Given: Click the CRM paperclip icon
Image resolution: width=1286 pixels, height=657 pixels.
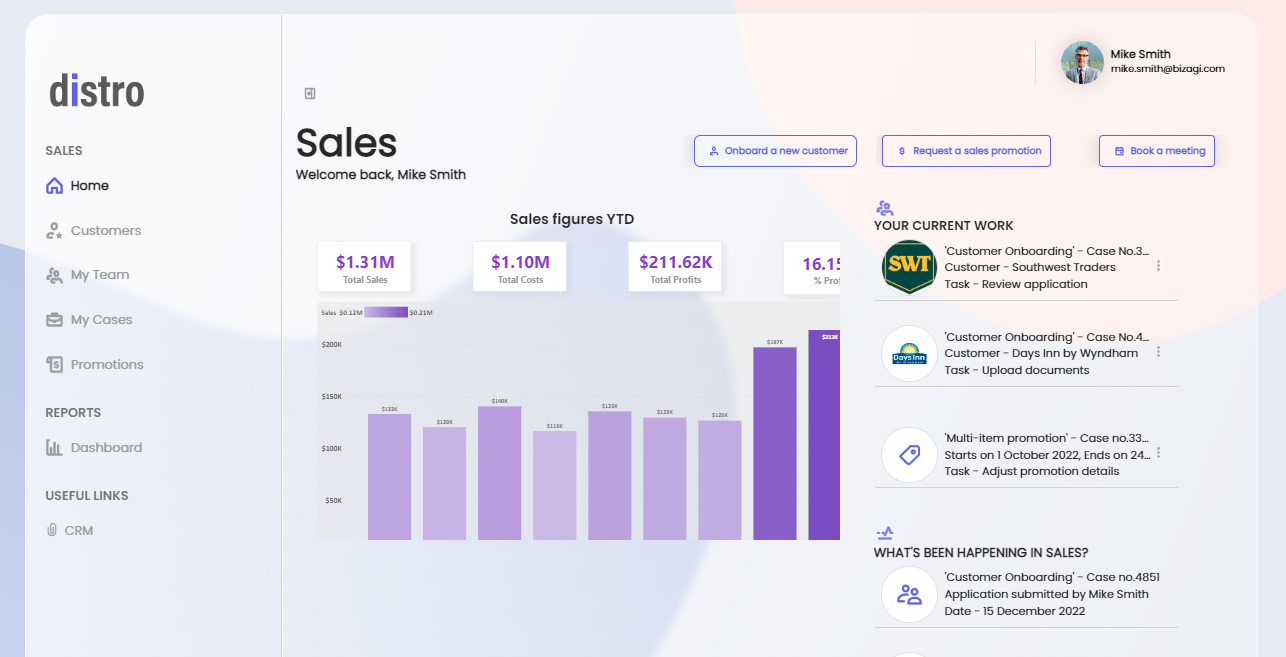Looking at the screenshot, I should point(52,530).
